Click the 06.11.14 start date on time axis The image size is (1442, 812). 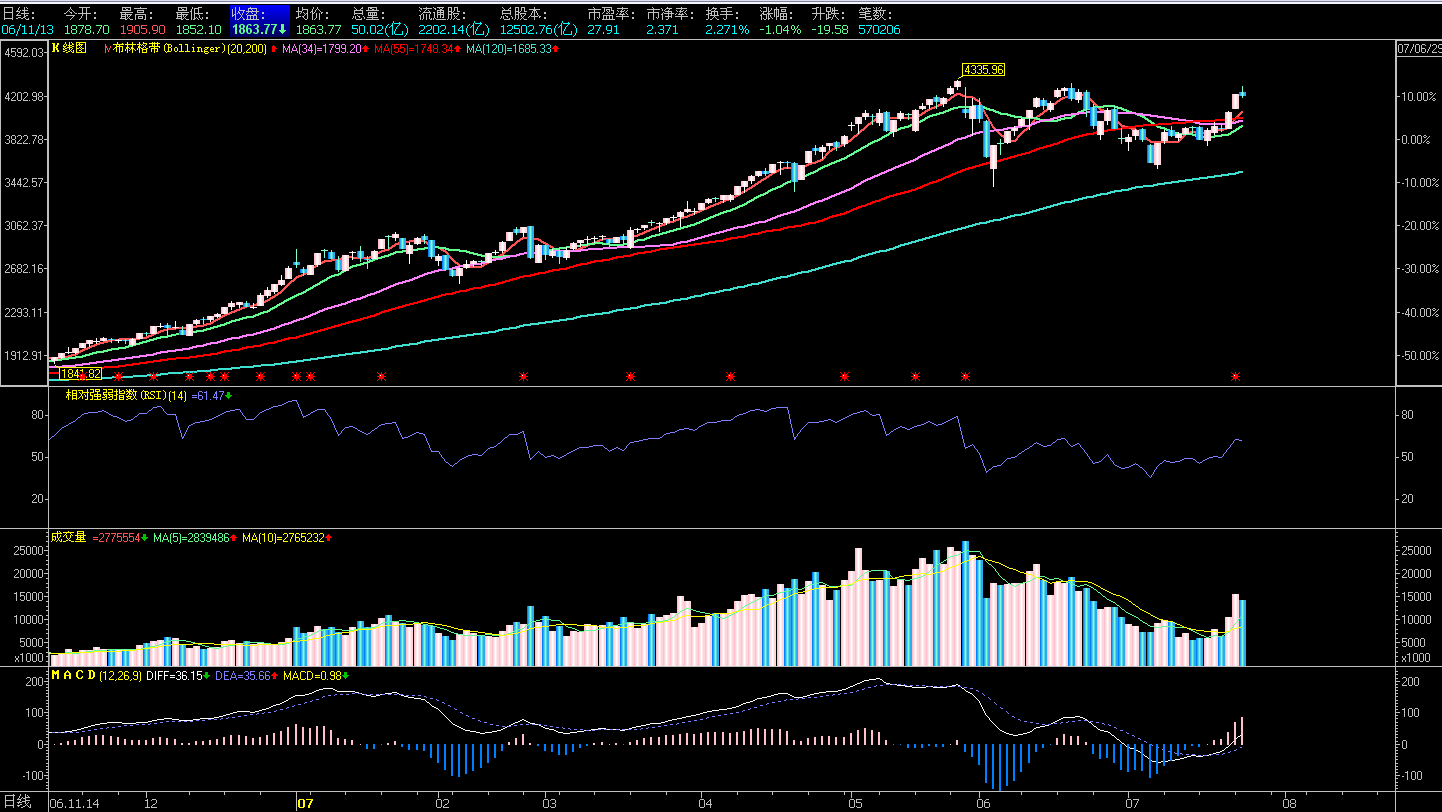73,802
